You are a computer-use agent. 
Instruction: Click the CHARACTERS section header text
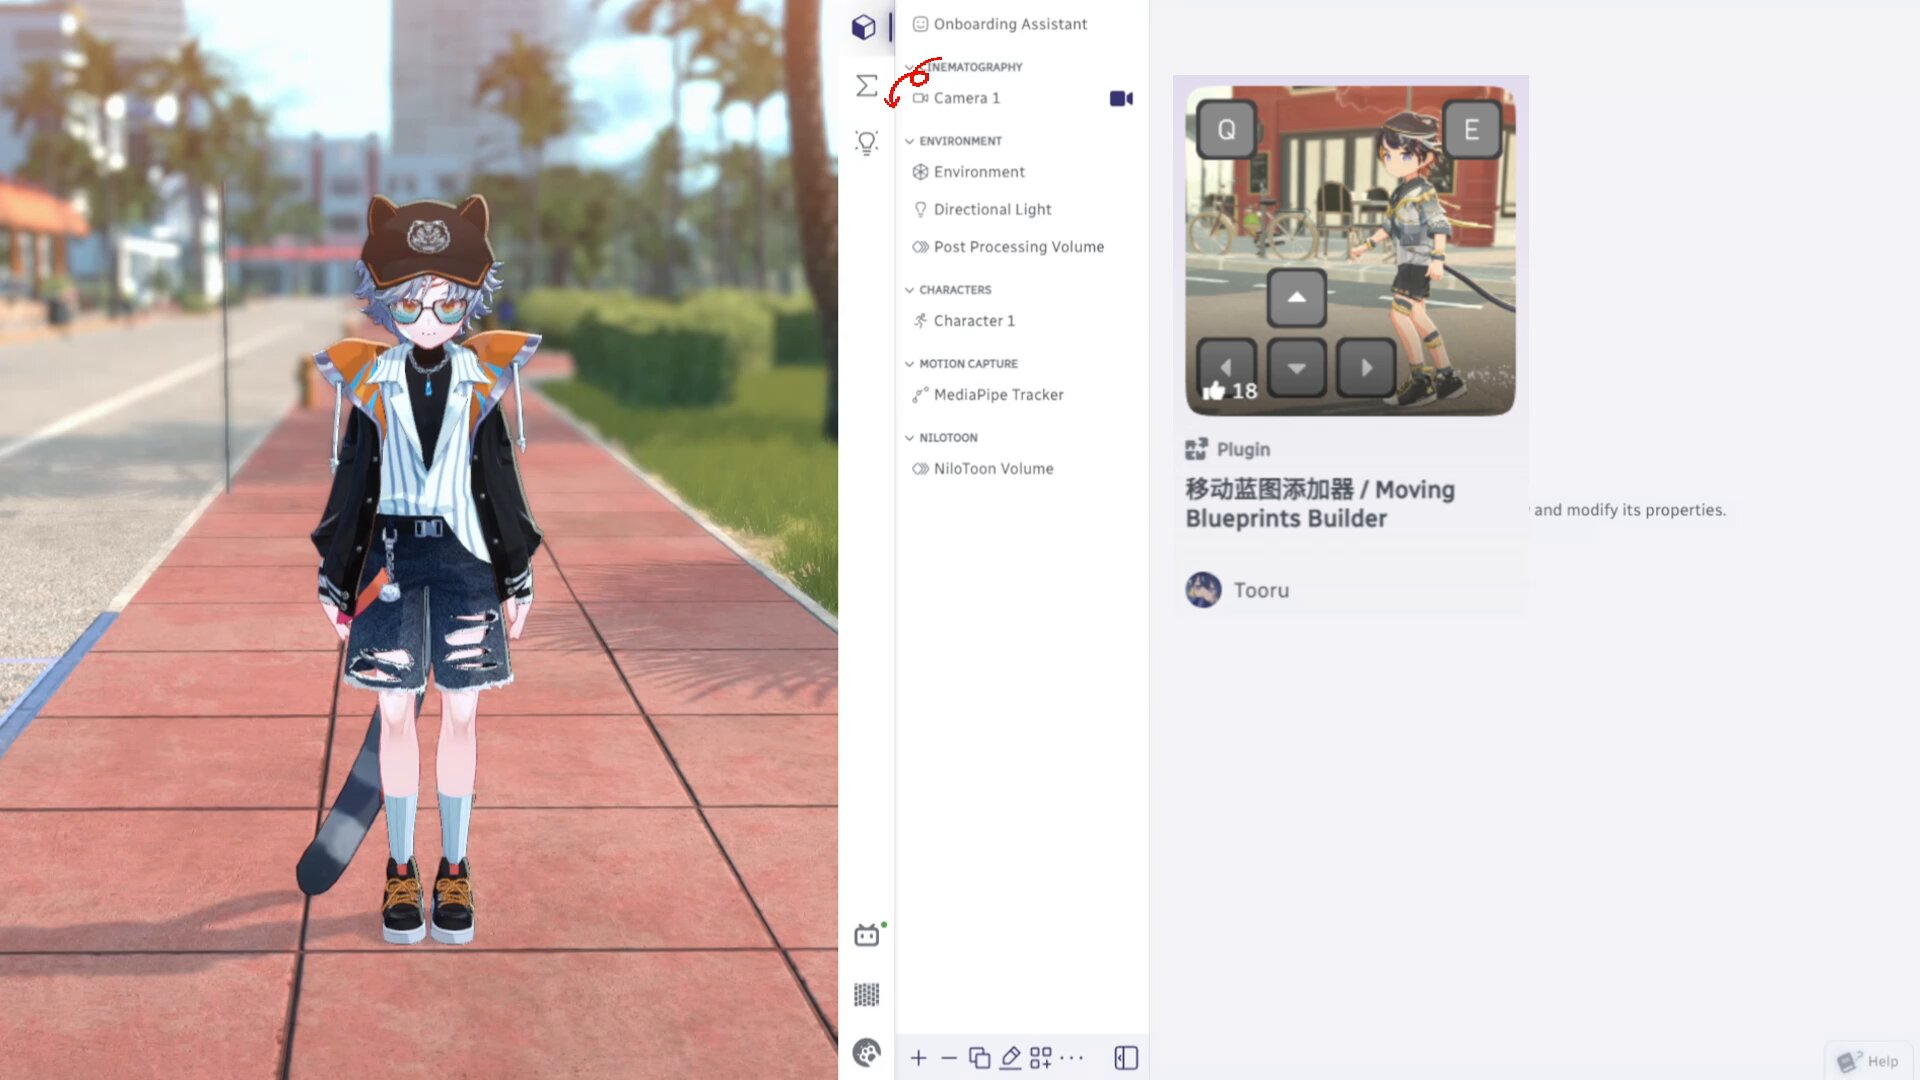coord(955,290)
